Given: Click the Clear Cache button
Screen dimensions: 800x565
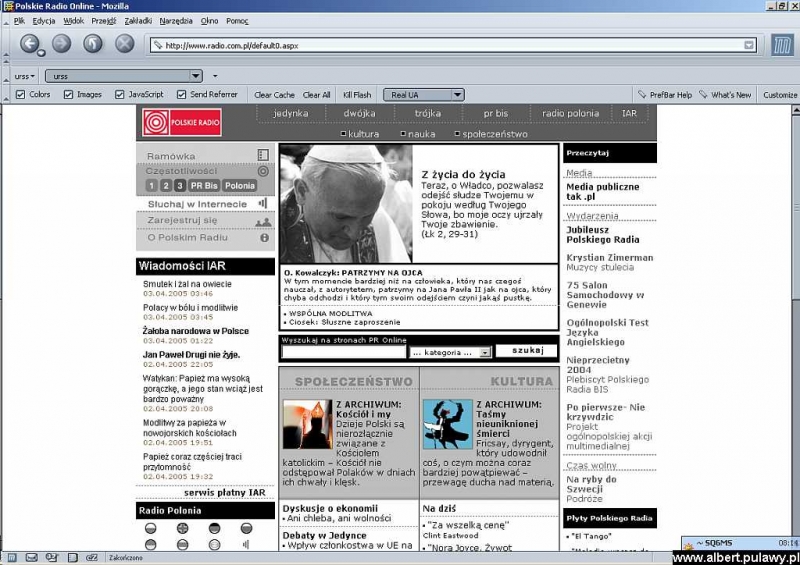Looking at the screenshot, I should point(274,95).
